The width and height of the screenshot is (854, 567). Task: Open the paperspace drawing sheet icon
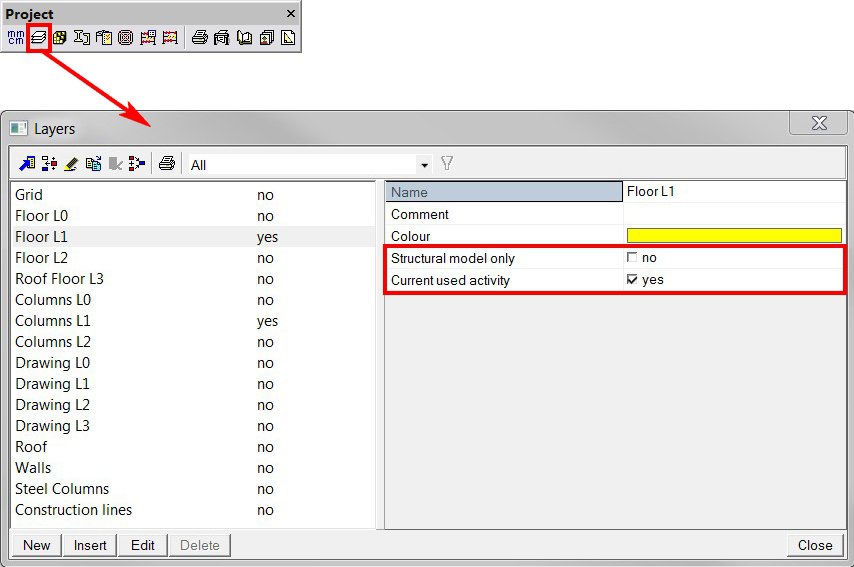pos(288,38)
